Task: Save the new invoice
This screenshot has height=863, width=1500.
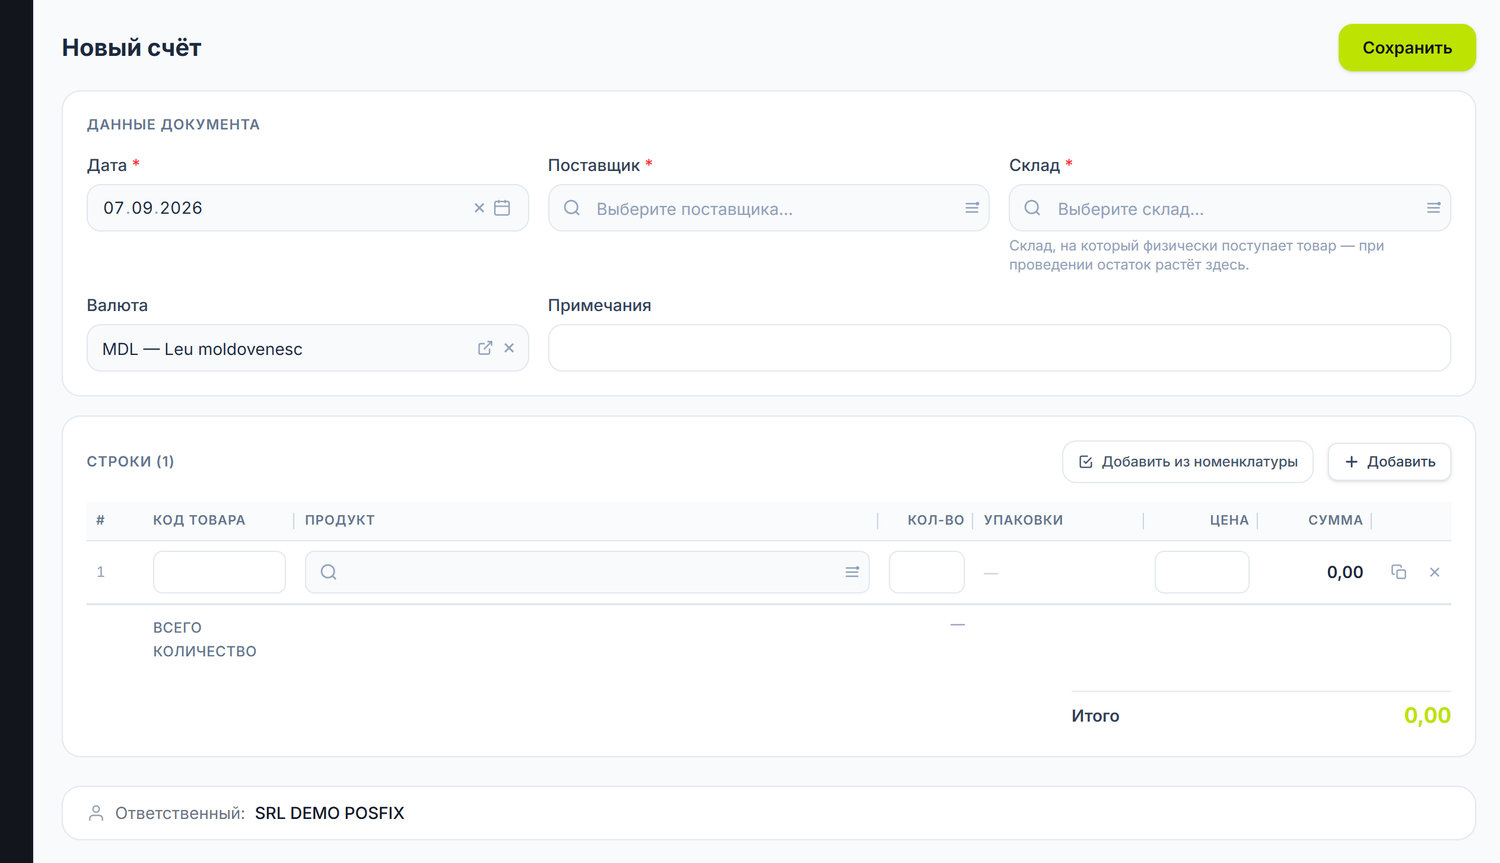Action: [1407, 48]
